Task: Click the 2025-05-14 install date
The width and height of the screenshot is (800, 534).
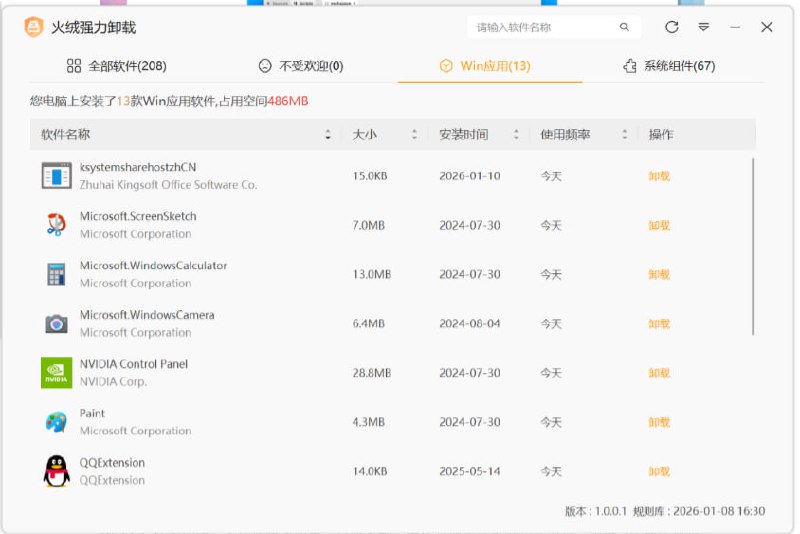Action: click(x=470, y=471)
